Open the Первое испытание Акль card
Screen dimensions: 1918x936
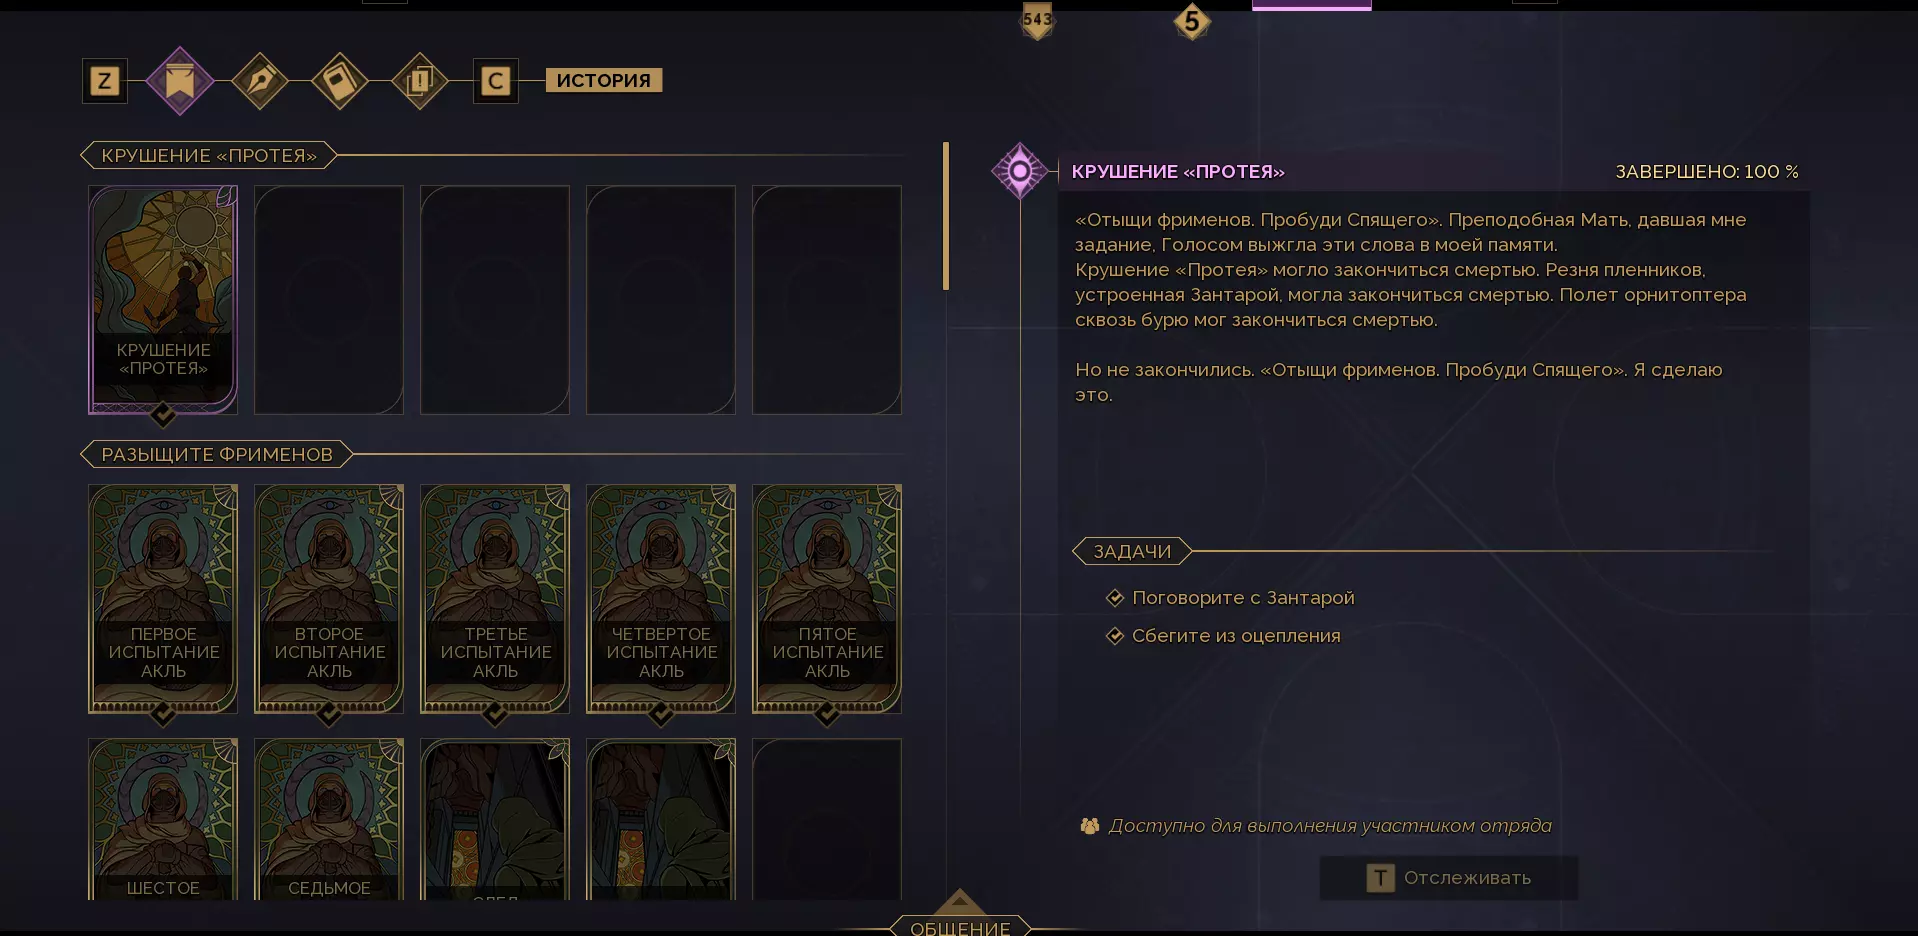pyautogui.click(x=163, y=599)
